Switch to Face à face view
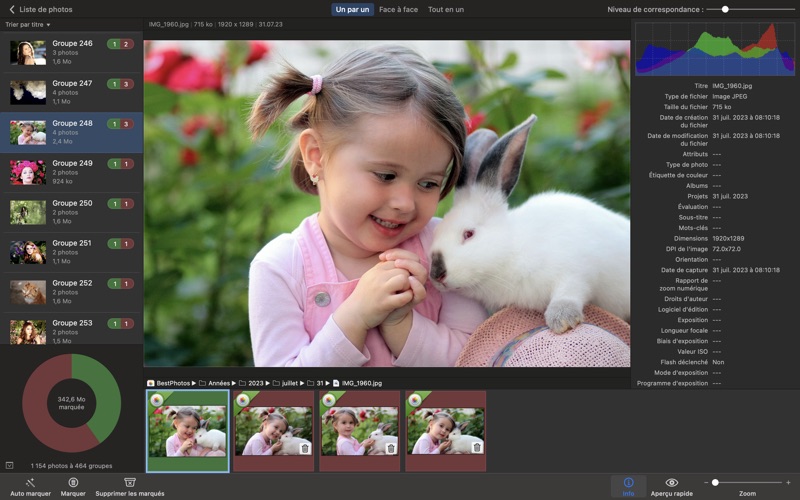Image resolution: width=800 pixels, height=500 pixels. 398,9
